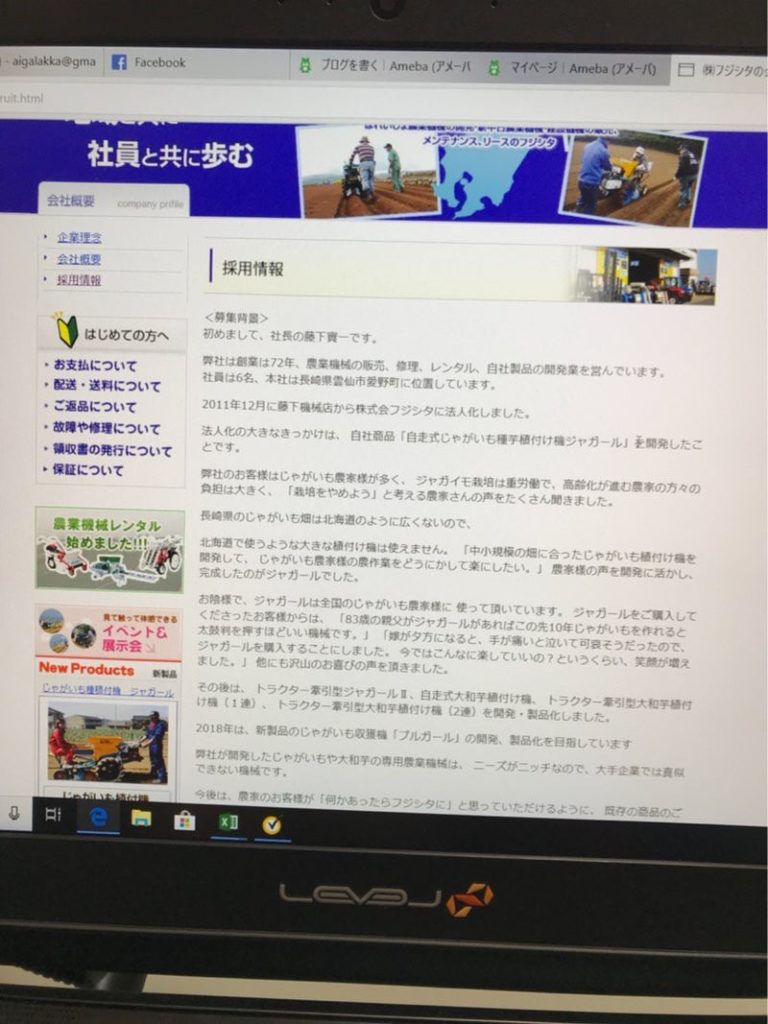
Task: Open Microsoft Store from the taskbar
Action: [184, 821]
